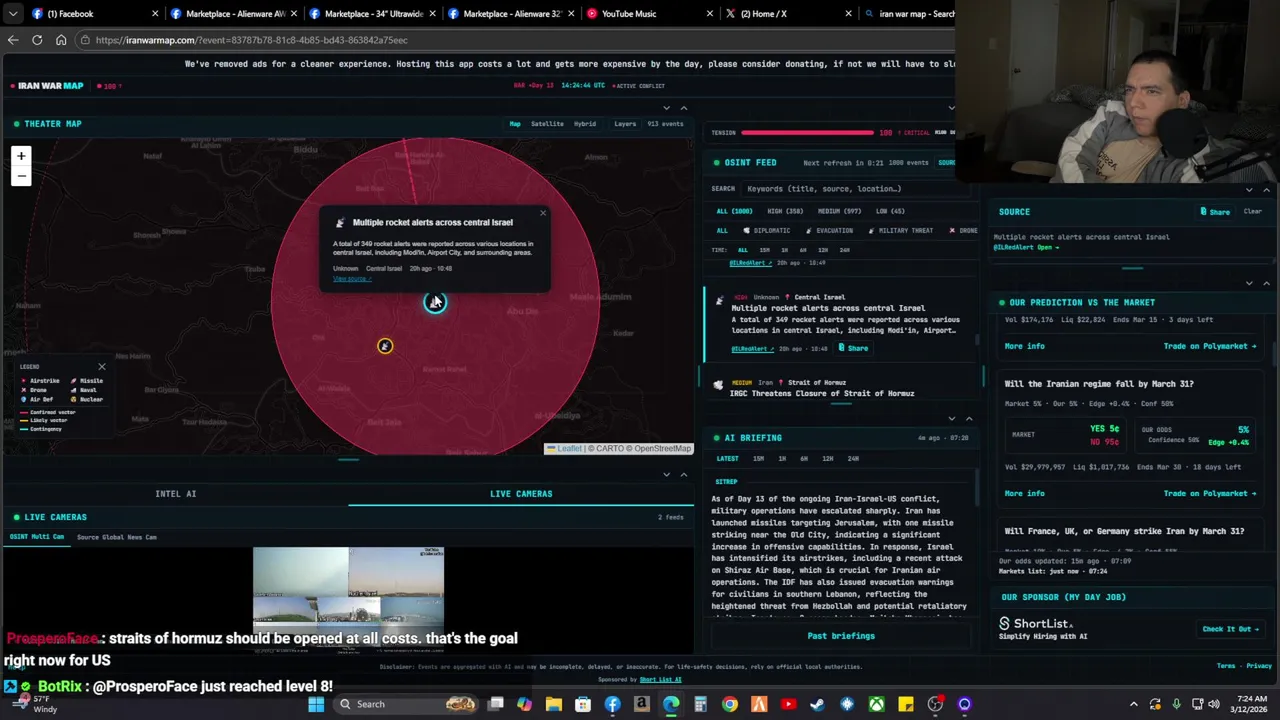Select Source Global News Cam feed
This screenshot has width=1280, height=720.
[117, 538]
